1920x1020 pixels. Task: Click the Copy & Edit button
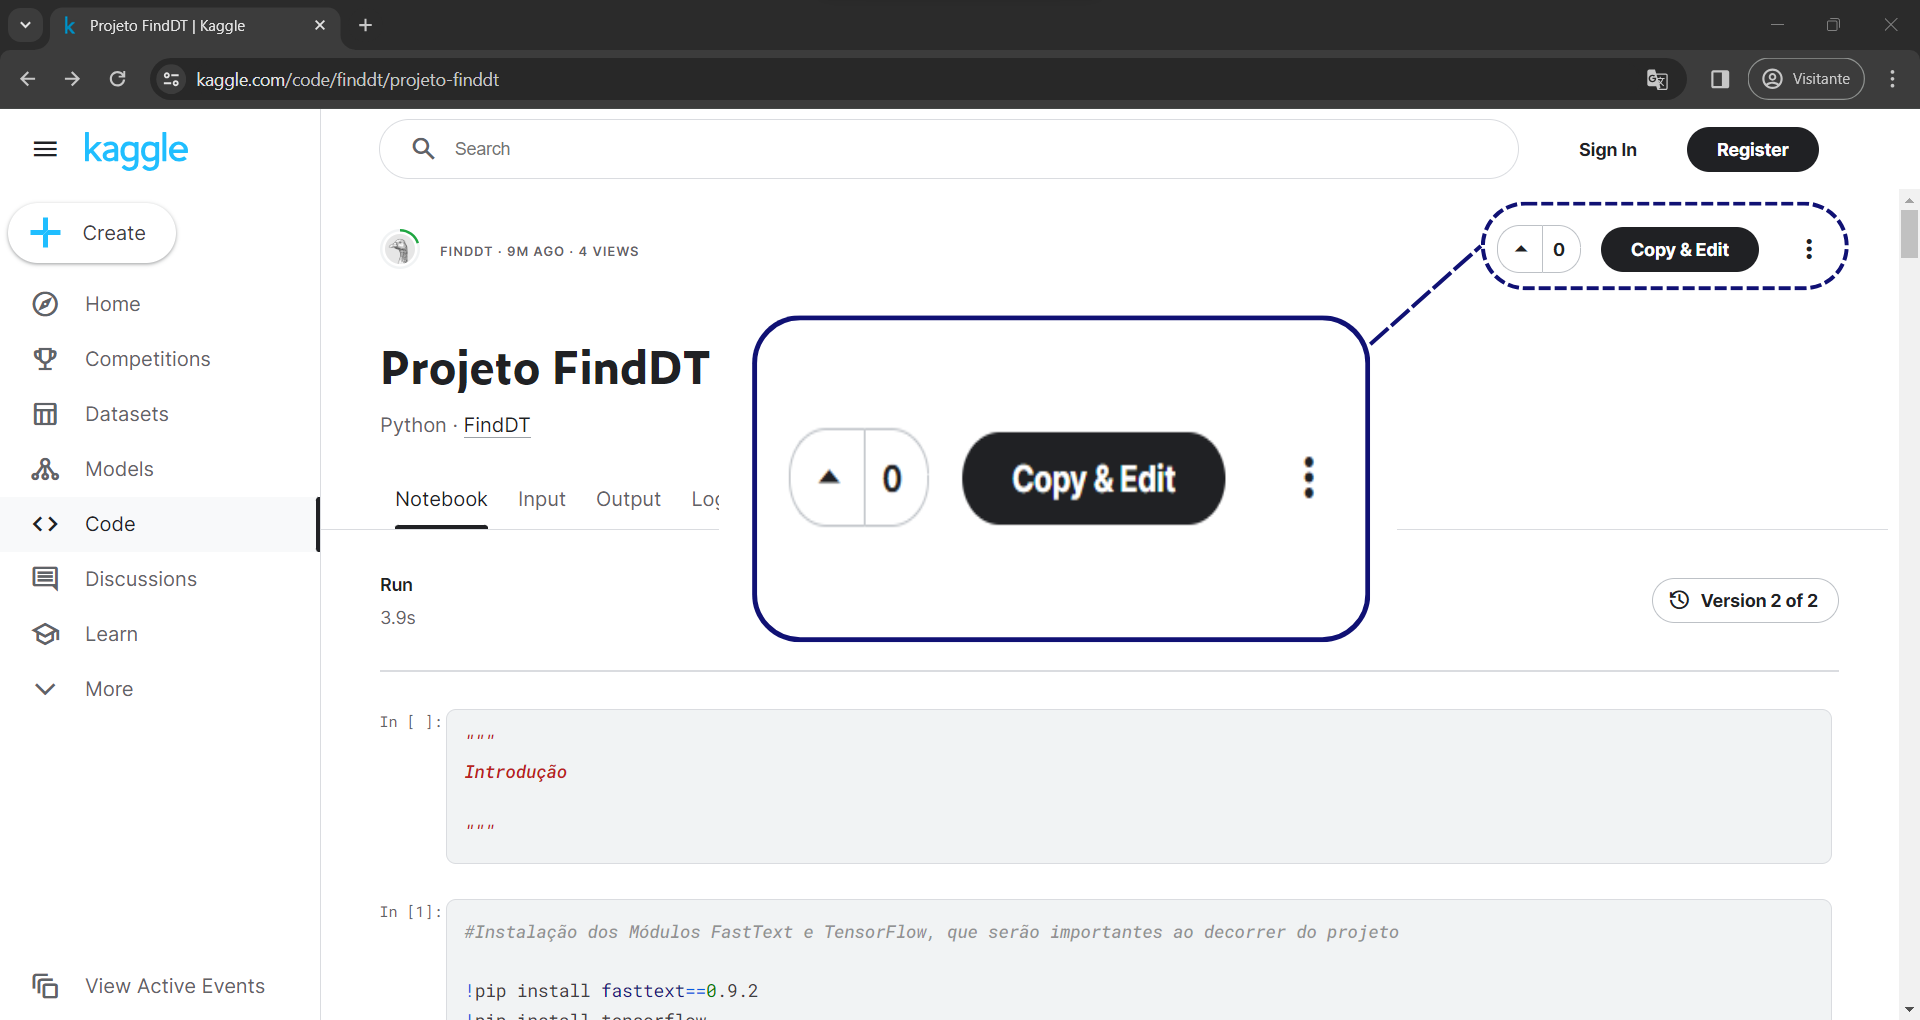pyautogui.click(x=1679, y=250)
